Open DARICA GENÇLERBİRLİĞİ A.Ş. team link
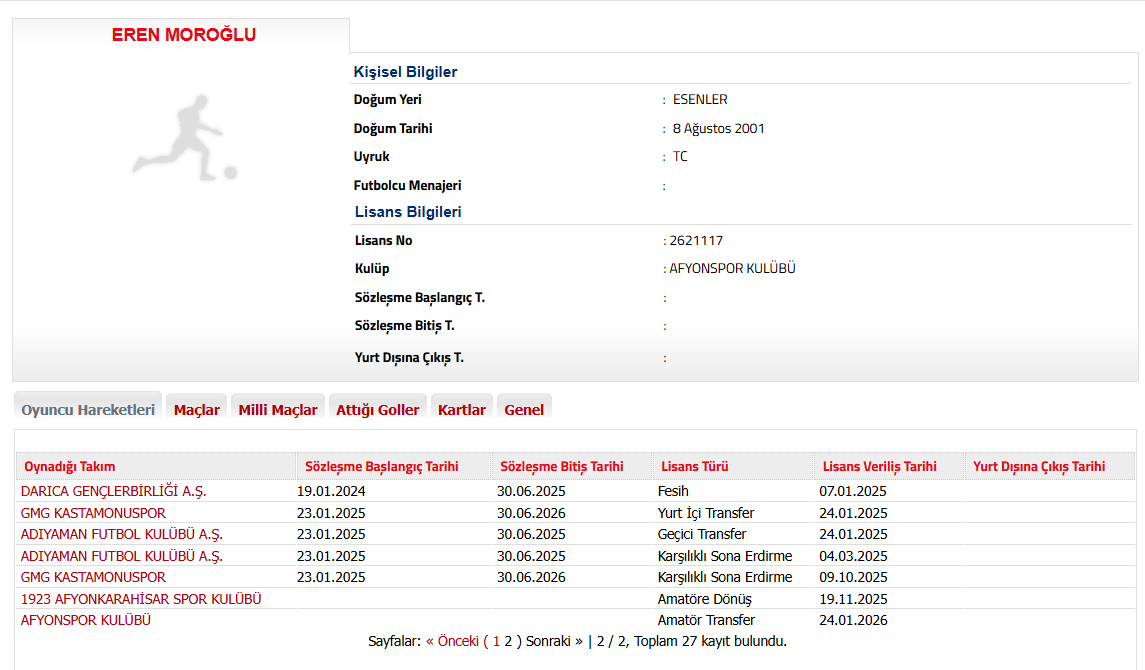Viewport: 1145px width, 670px height. 113,491
